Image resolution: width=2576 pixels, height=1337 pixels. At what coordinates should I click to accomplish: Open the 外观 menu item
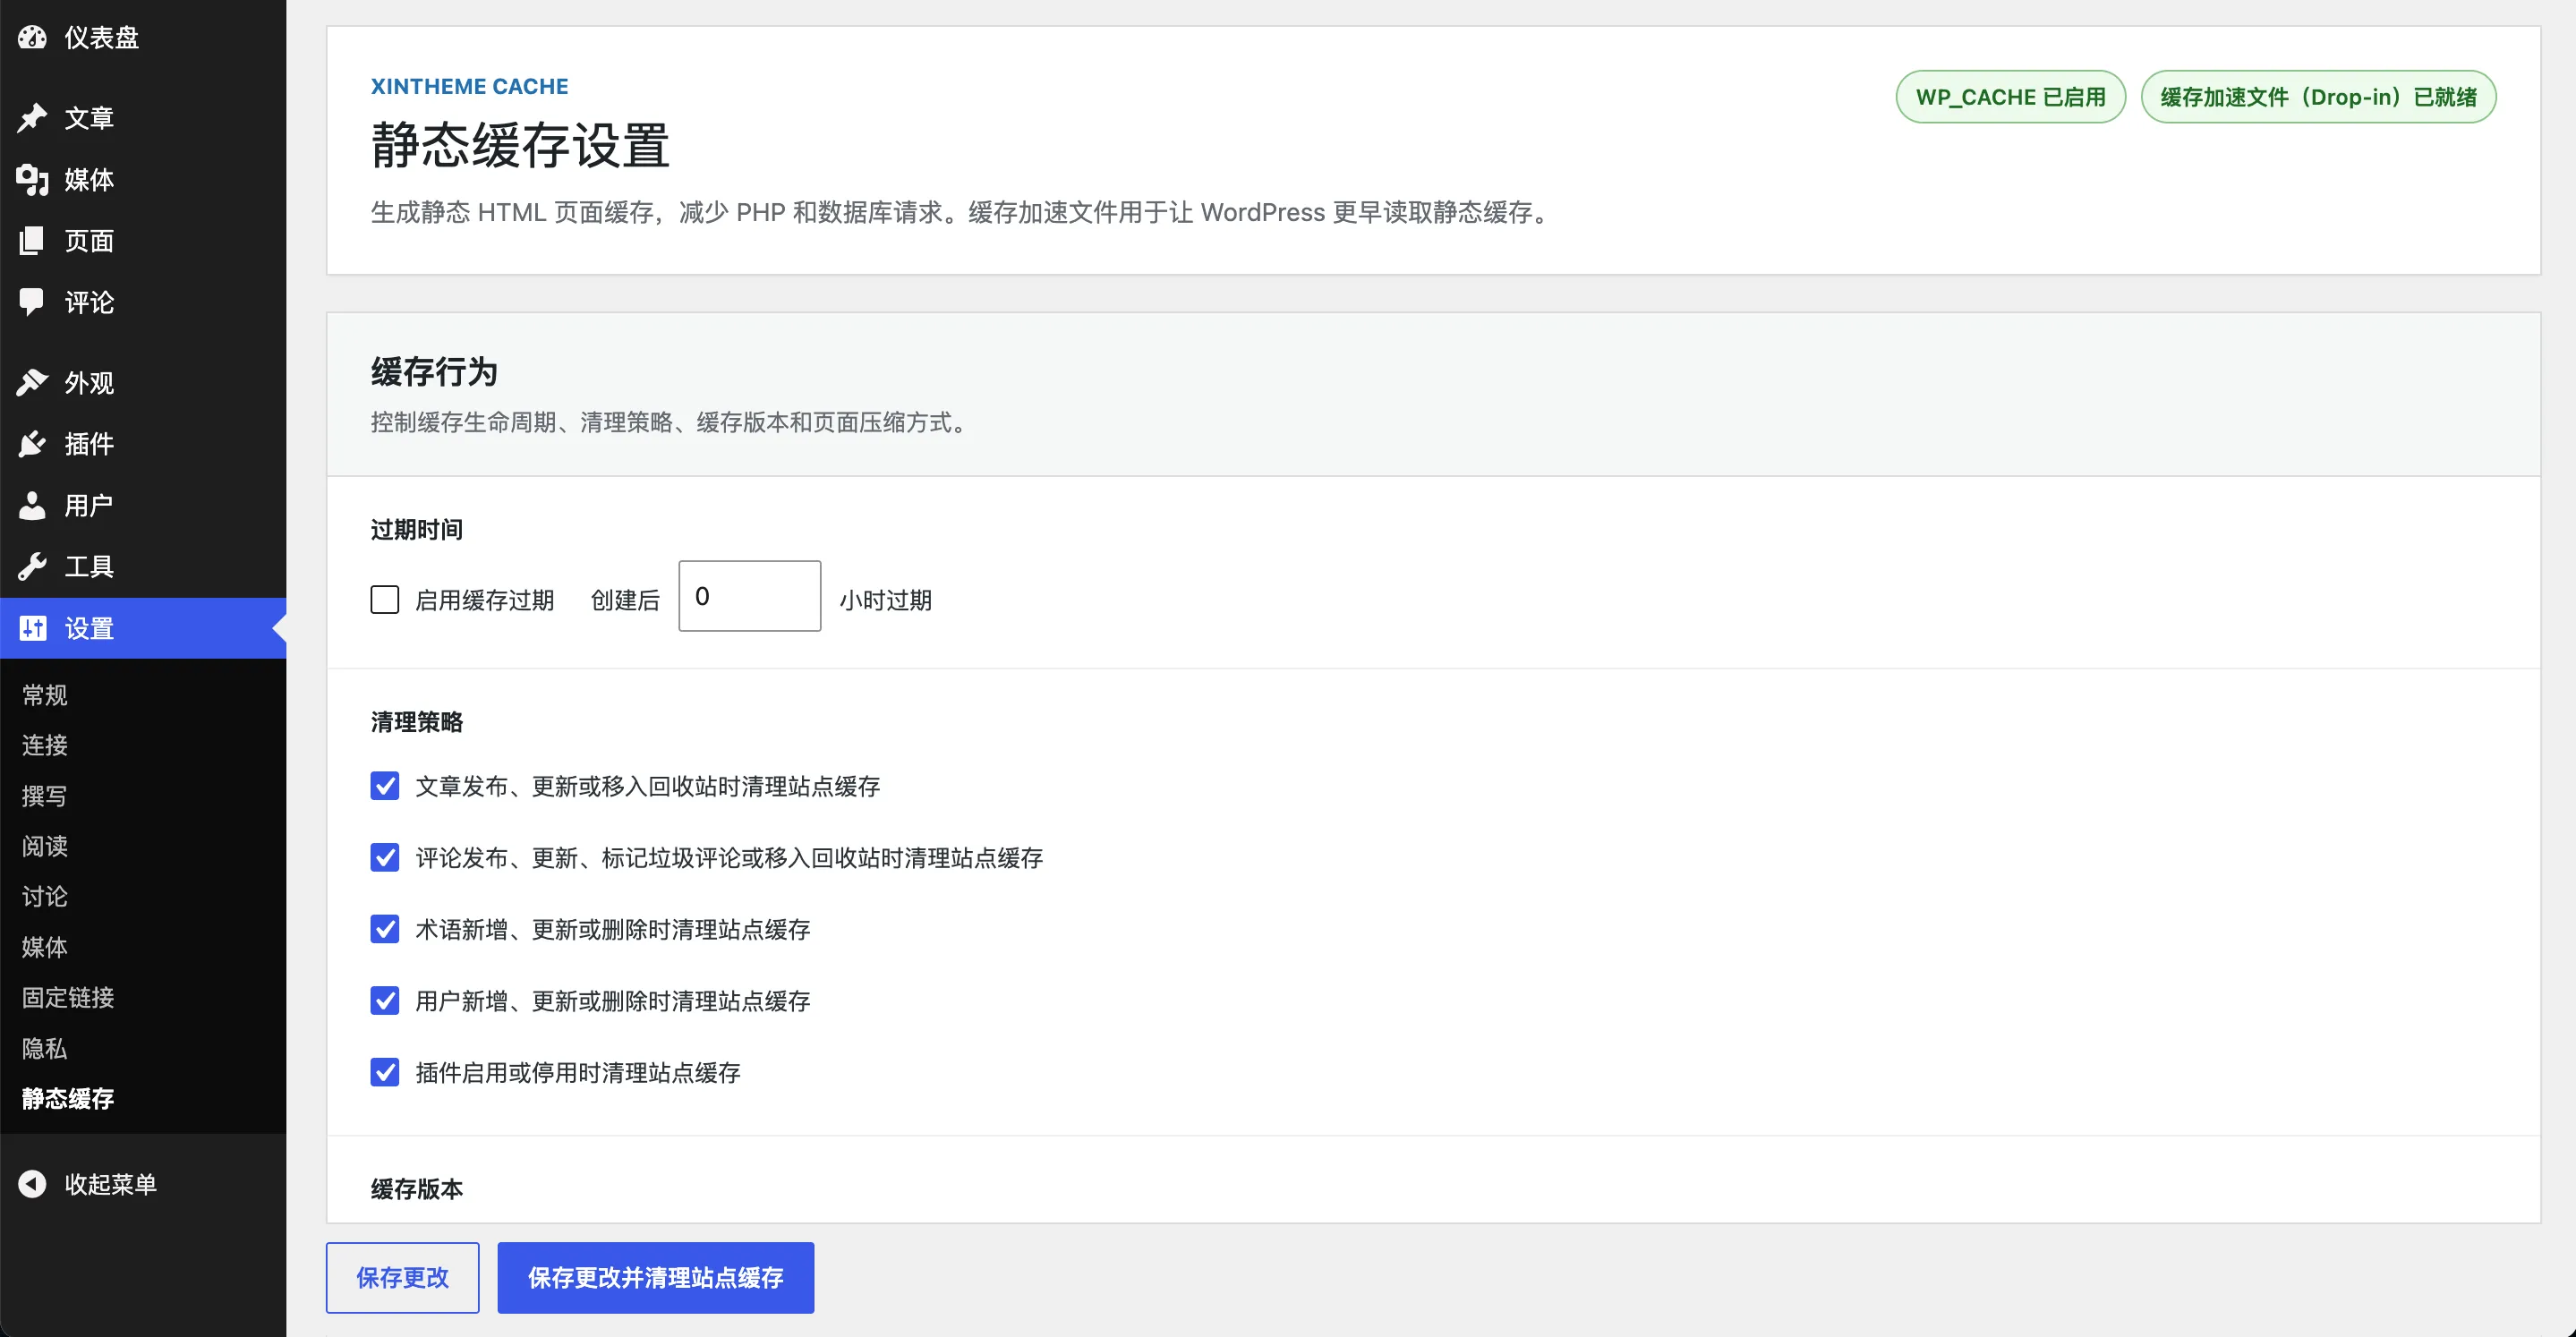pos(143,383)
